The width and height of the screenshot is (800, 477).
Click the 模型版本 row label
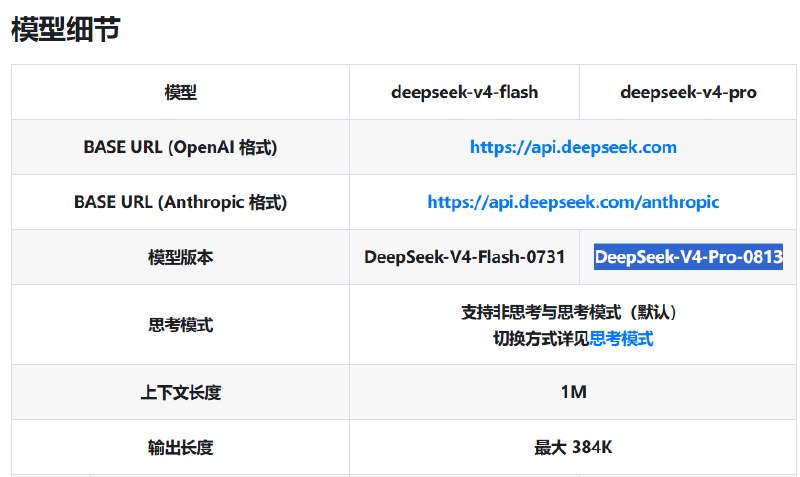181,257
